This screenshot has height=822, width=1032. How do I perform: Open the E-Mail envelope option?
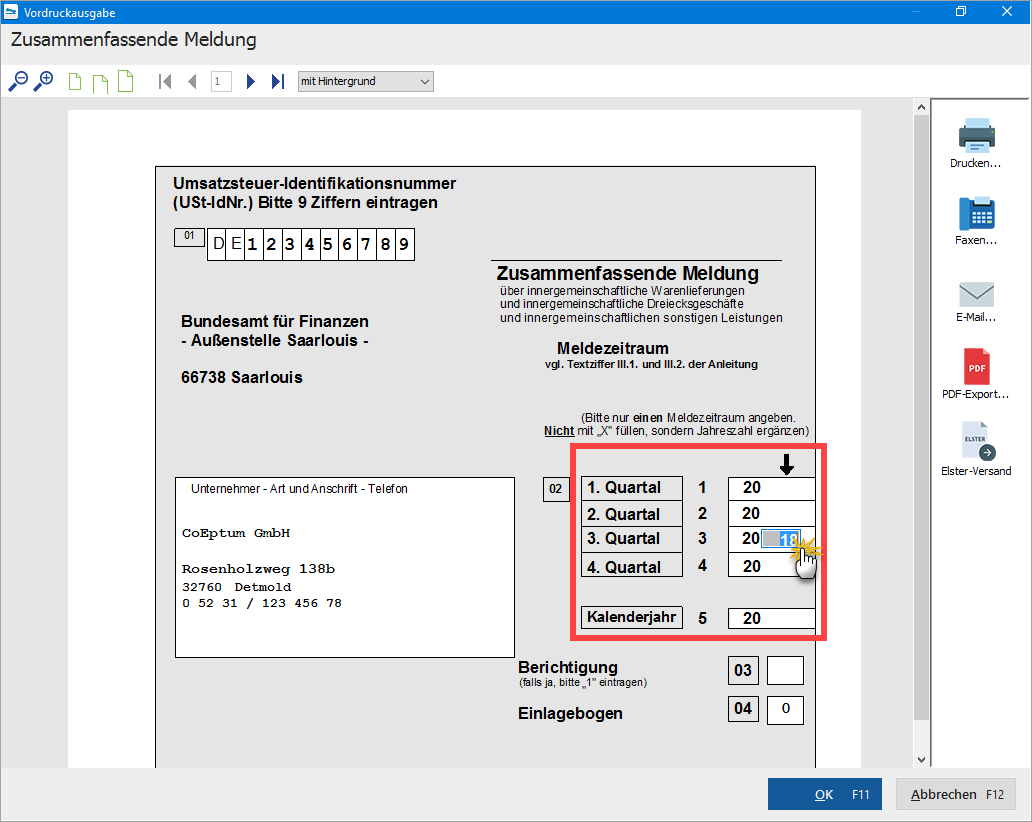976,302
